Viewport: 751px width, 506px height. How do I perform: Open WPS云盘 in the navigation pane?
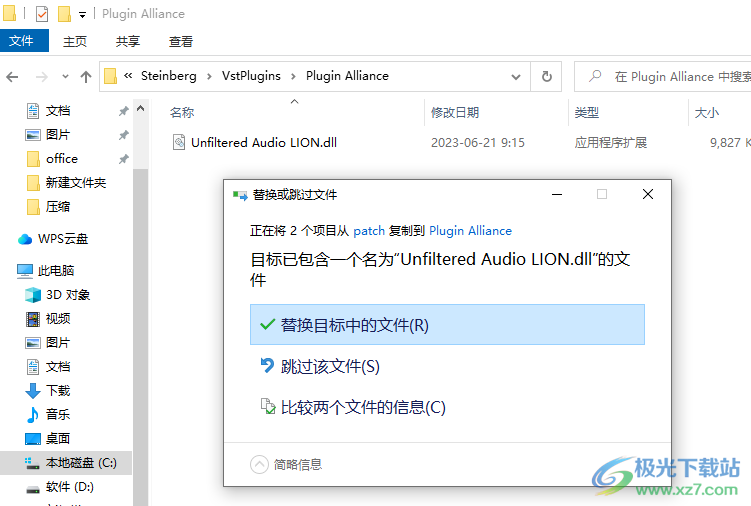coord(63,239)
